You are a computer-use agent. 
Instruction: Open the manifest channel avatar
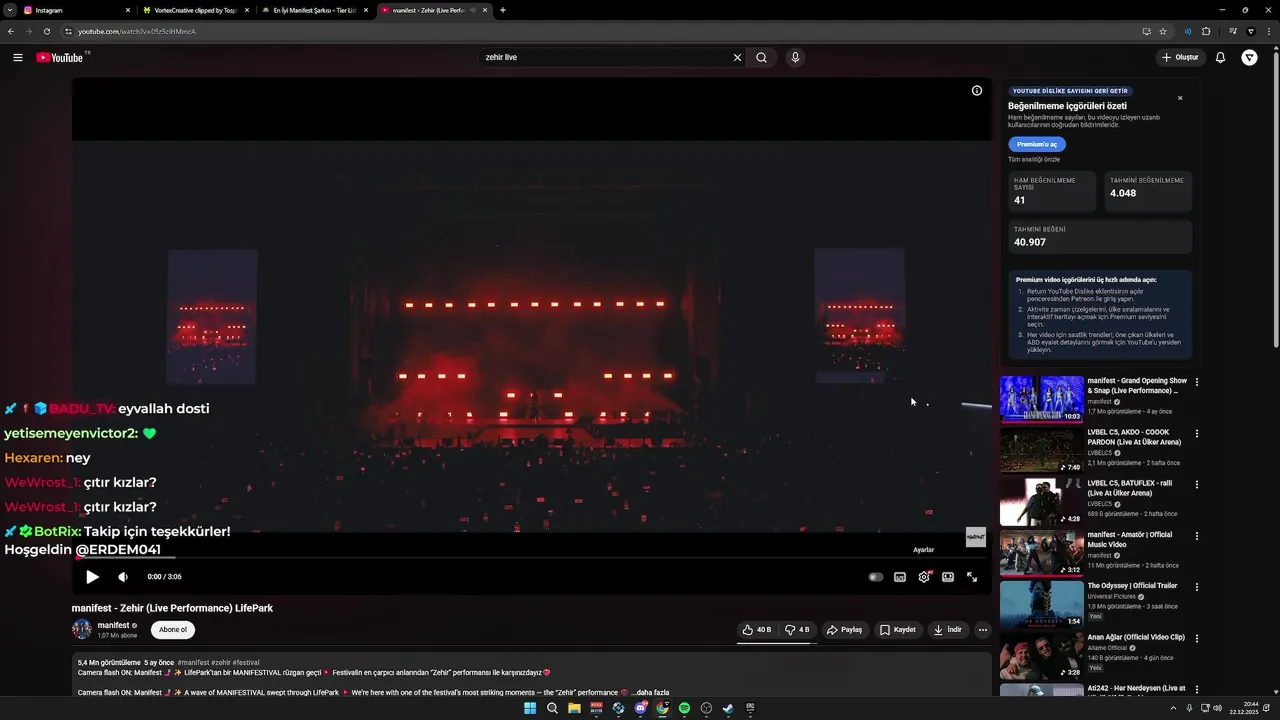pos(82,629)
